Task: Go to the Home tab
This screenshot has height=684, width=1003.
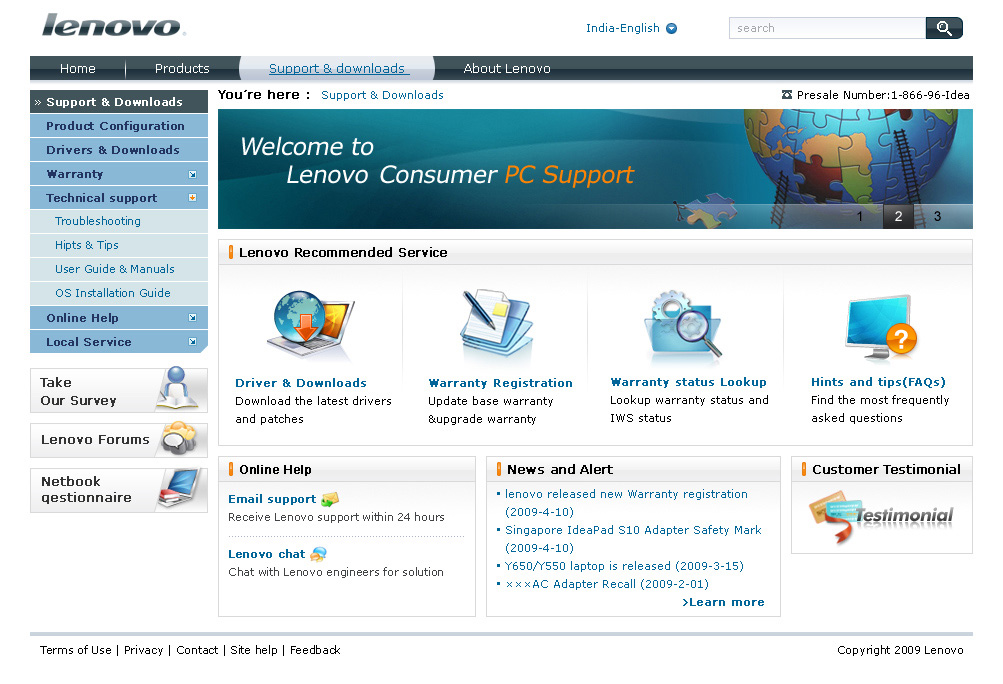Action: point(77,68)
